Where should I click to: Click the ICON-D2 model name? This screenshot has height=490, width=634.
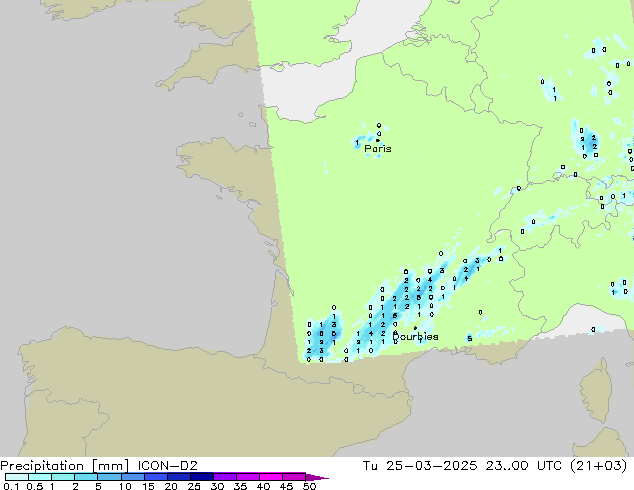pos(167,466)
